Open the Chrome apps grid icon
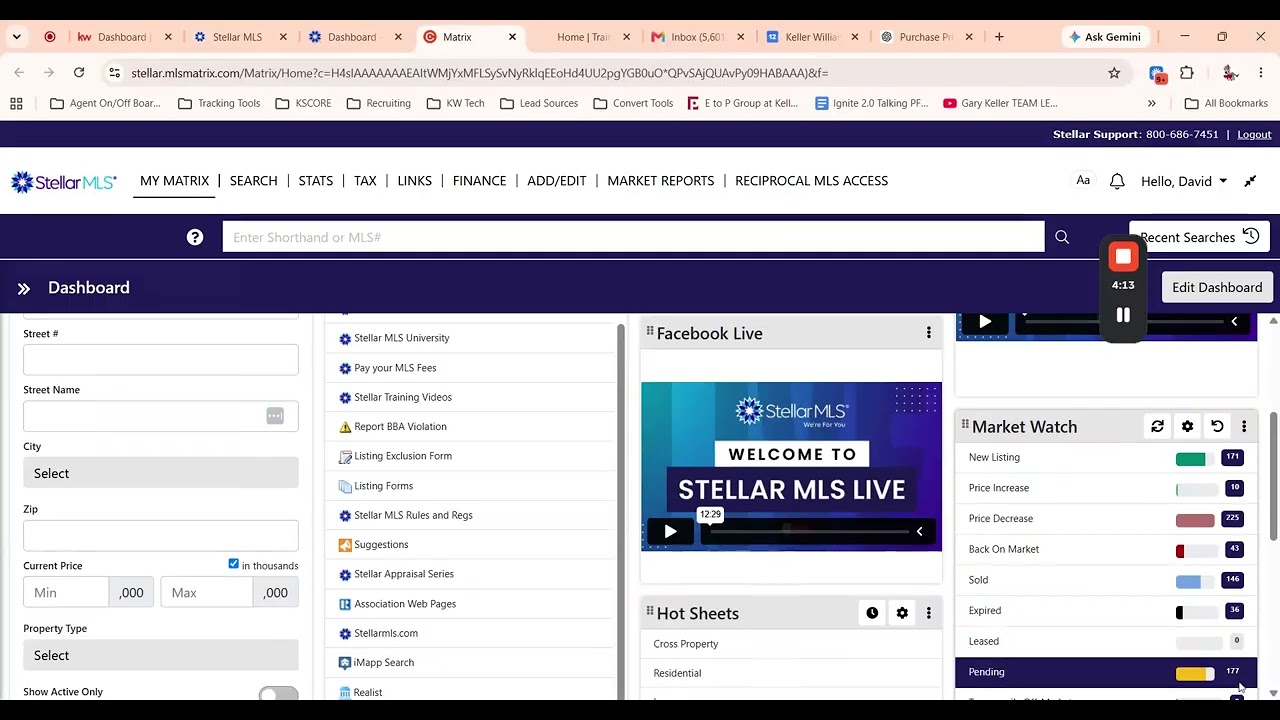Viewport: 1280px width, 720px height. point(16,103)
